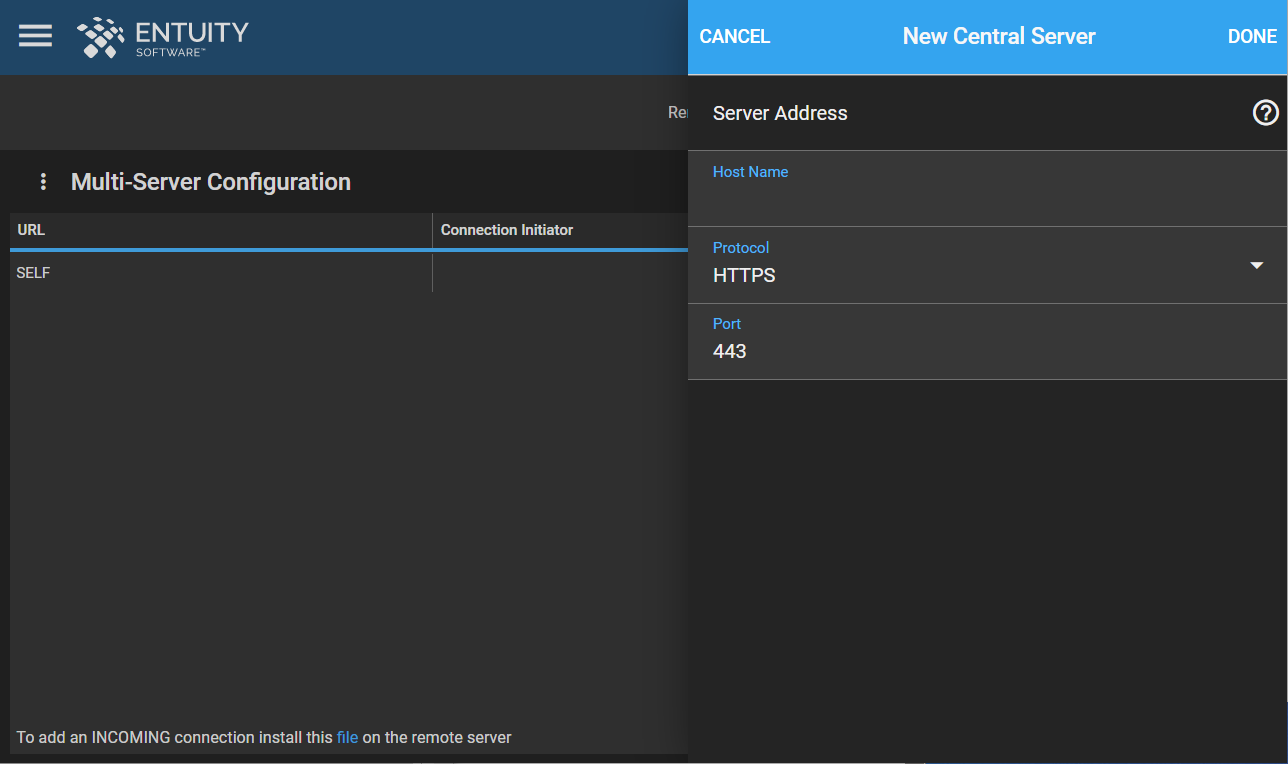1288x764 pixels.
Task: Click the Entuity Software logo
Action: click(162, 37)
